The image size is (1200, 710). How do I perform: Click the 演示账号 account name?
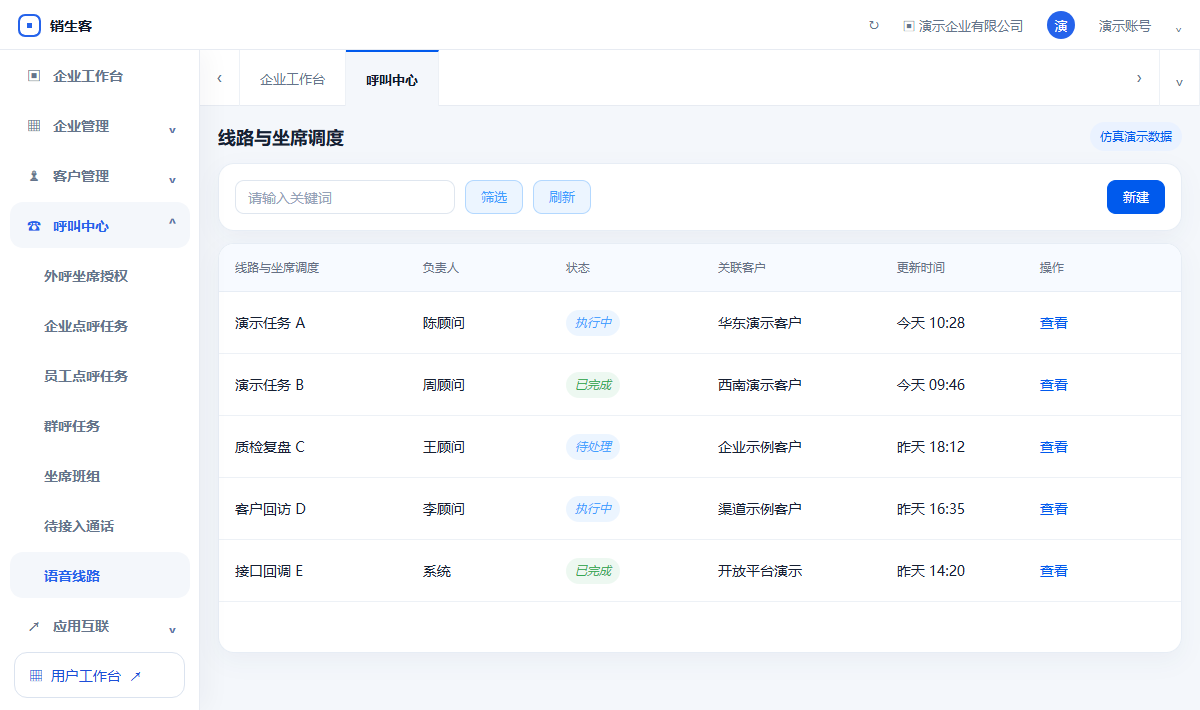[1125, 26]
